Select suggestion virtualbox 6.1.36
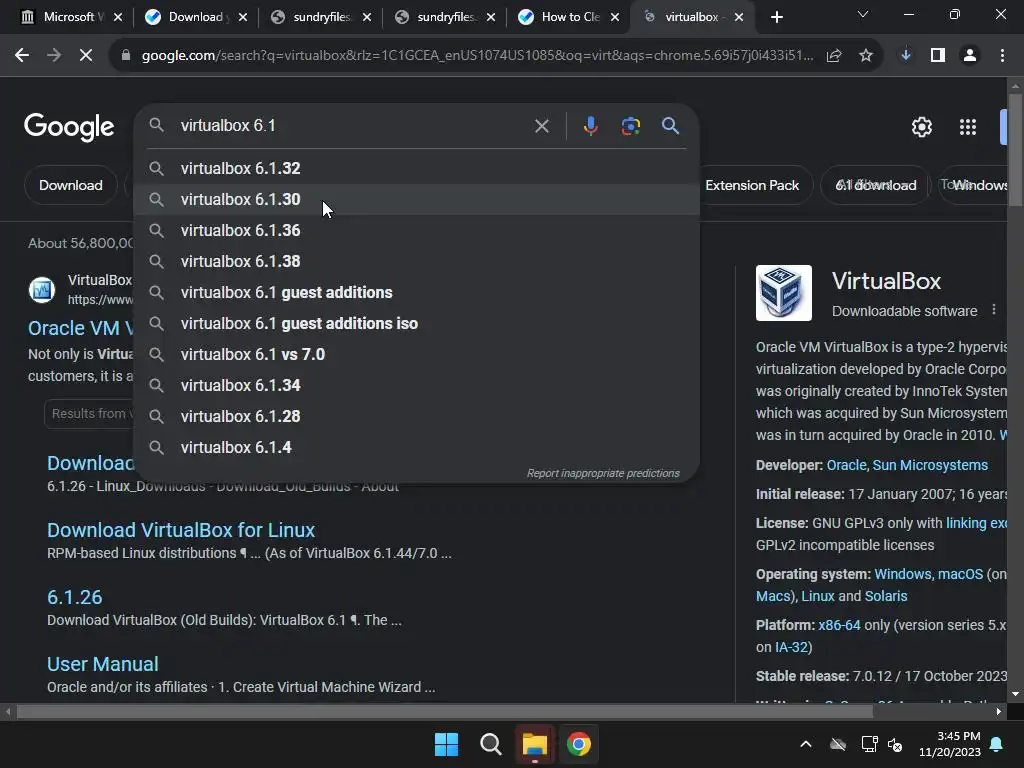Image resolution: width=1024 pixels, height=768 pixels. click(417, 231)
